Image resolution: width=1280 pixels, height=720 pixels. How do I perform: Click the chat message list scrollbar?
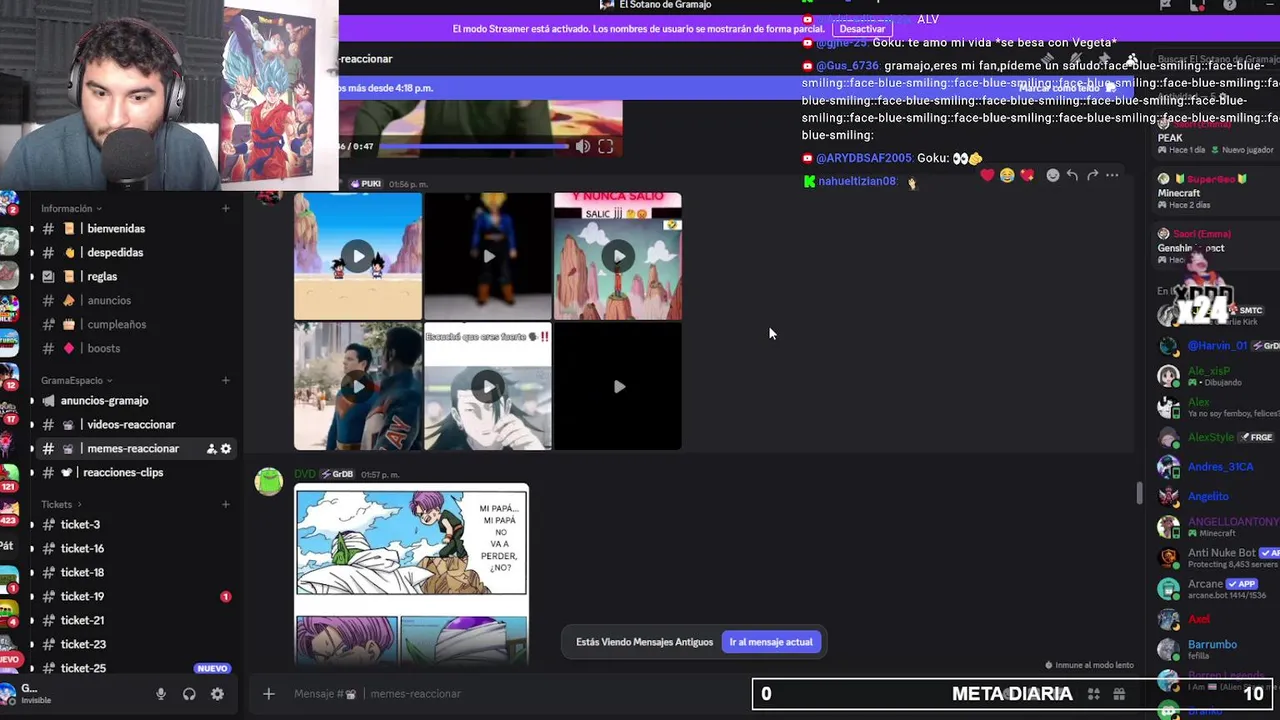tap(1139, 493)
